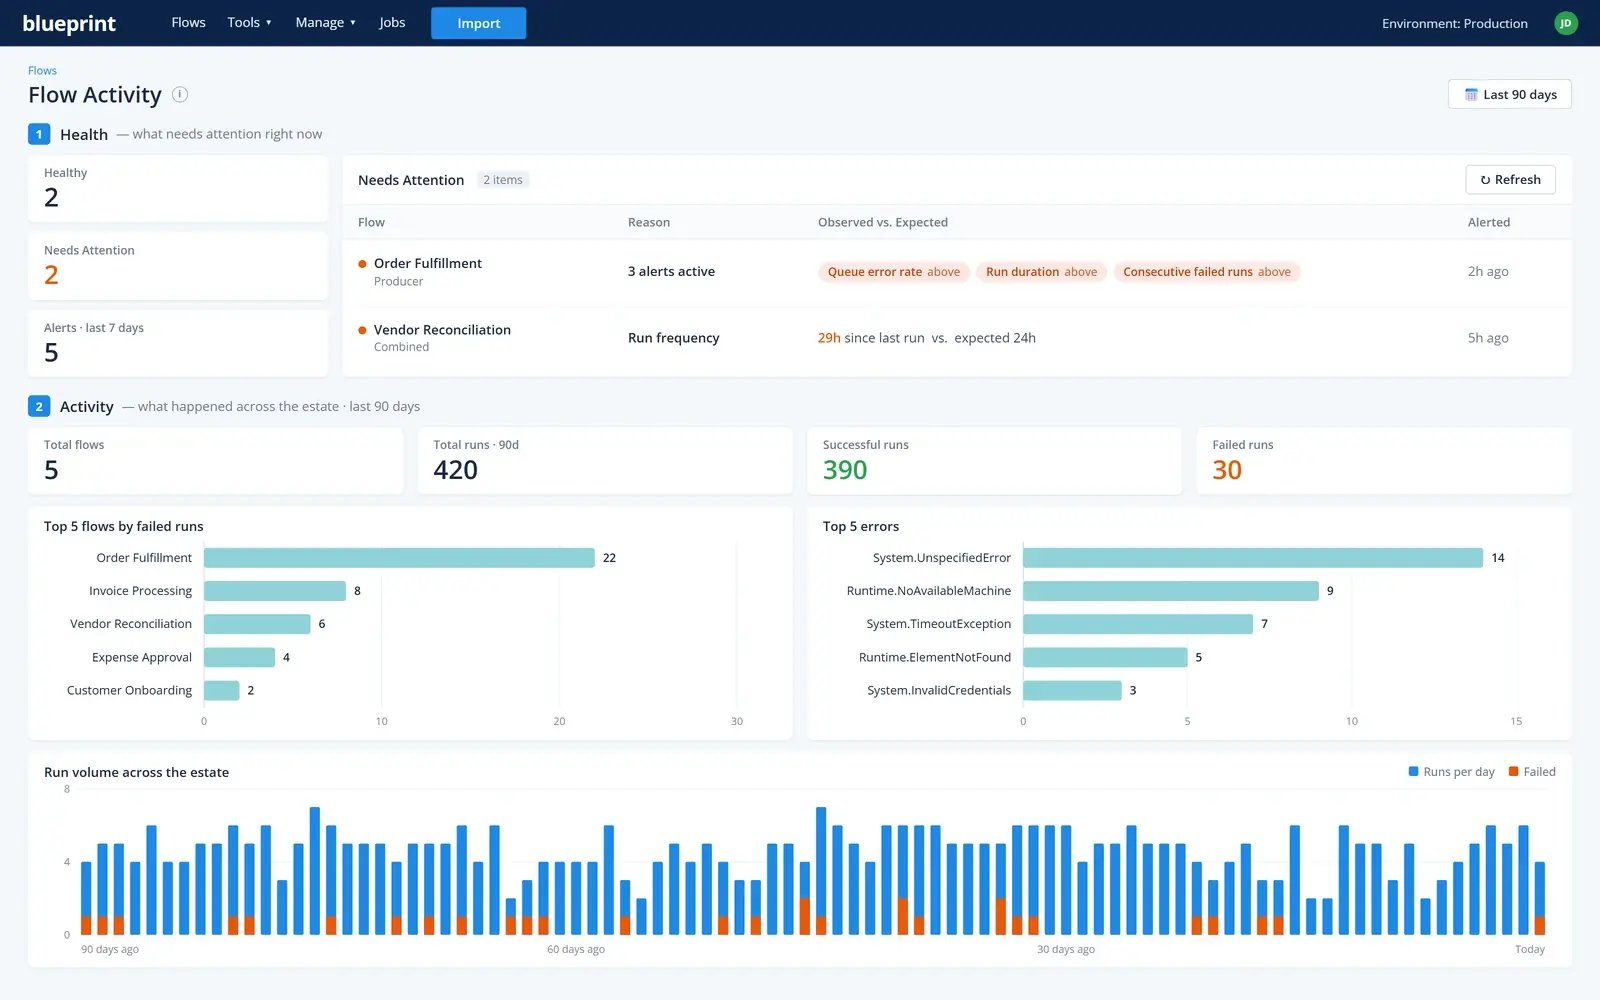Image resolution: width=1600 pixels, height=1000 pixels.
Task: Open the Order Fulfillment flow row
Action: 957,272
